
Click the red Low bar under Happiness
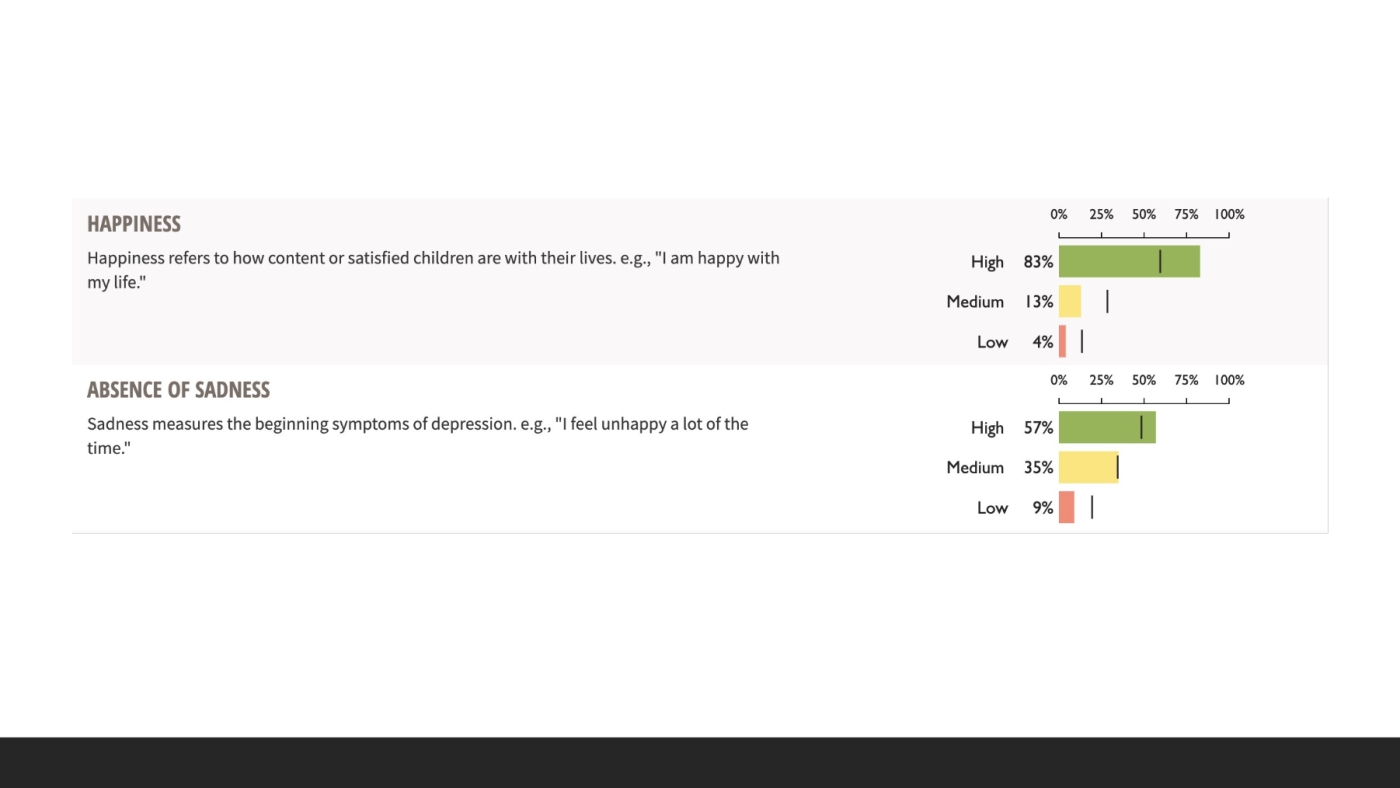1062,342
